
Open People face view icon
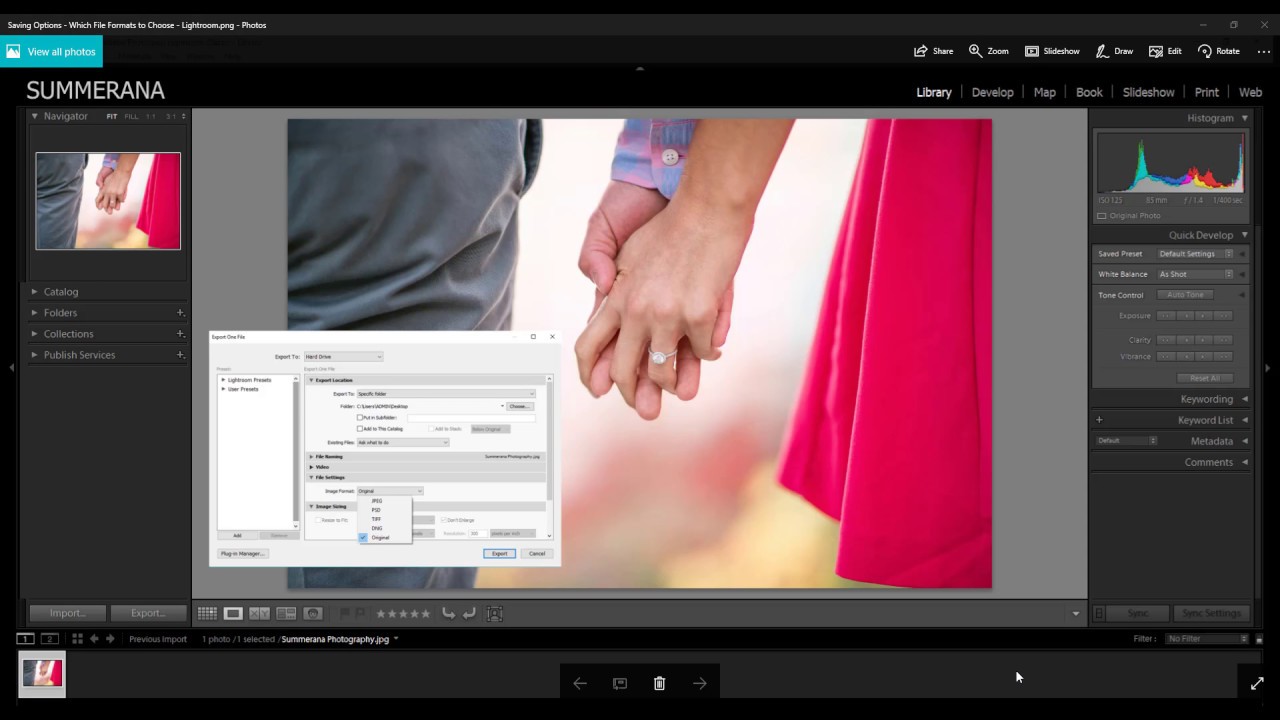[313, 614]
